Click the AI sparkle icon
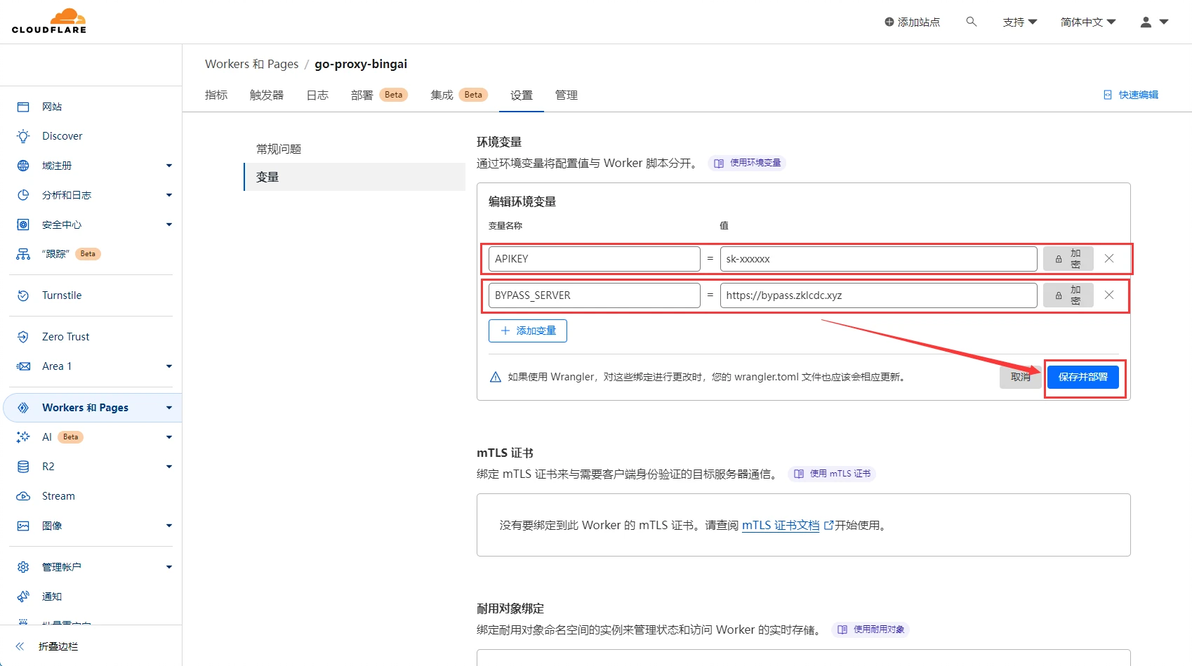This screenshot has height=666, width=1192. coord(24,437)
